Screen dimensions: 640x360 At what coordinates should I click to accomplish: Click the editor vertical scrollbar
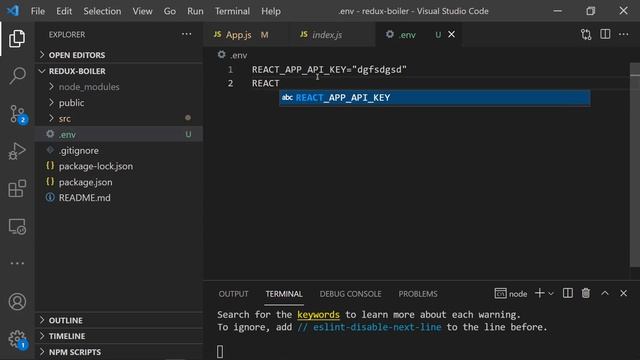point(635,165)
